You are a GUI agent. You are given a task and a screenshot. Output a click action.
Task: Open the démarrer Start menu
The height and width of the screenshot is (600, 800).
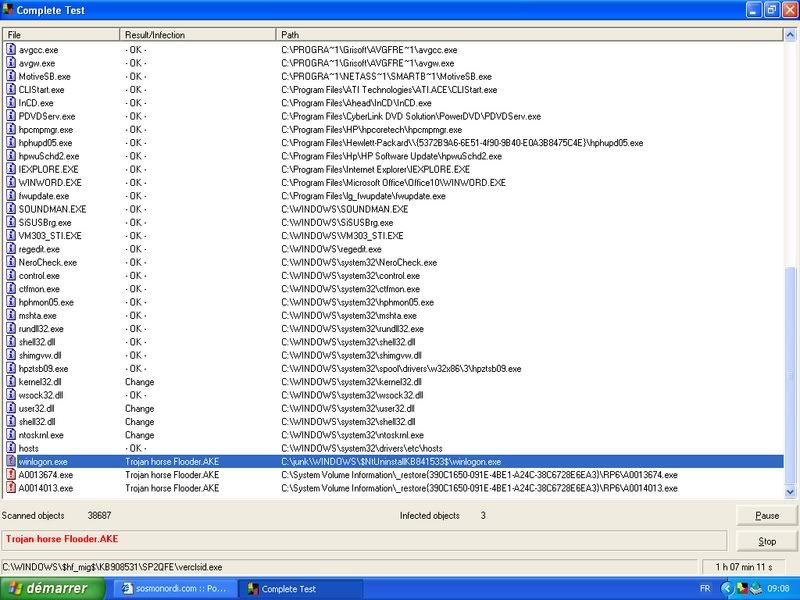click(52, 588)
